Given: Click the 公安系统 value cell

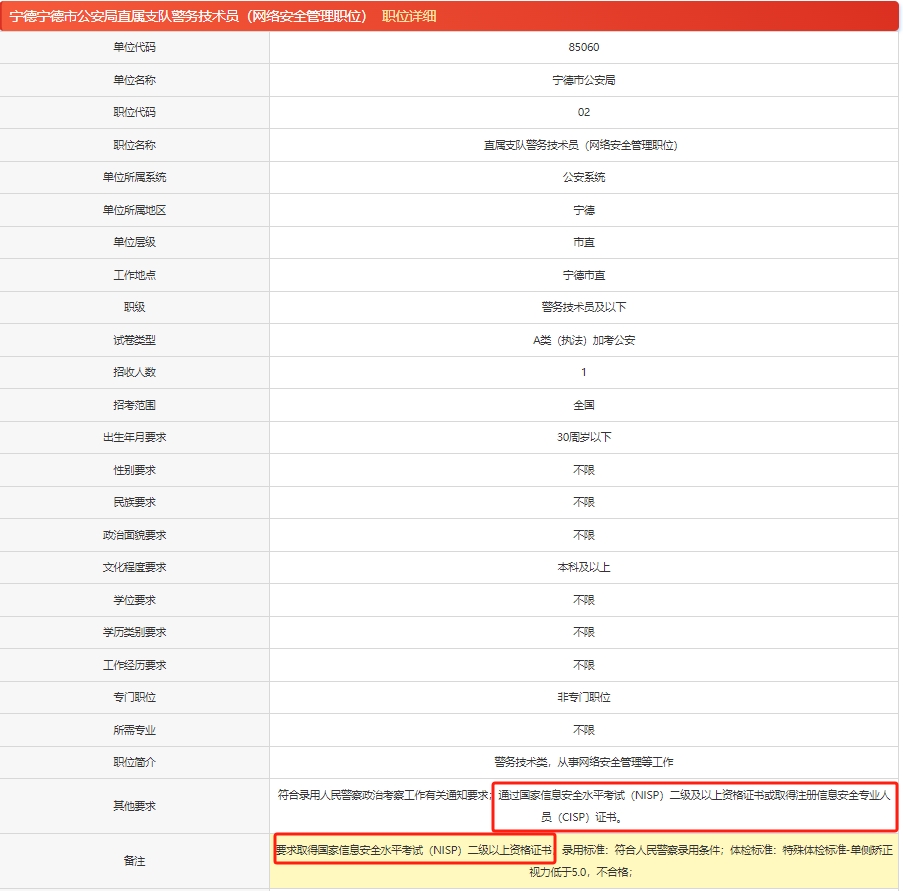Looking at the screenshot, I should click(x=583, y=177).
